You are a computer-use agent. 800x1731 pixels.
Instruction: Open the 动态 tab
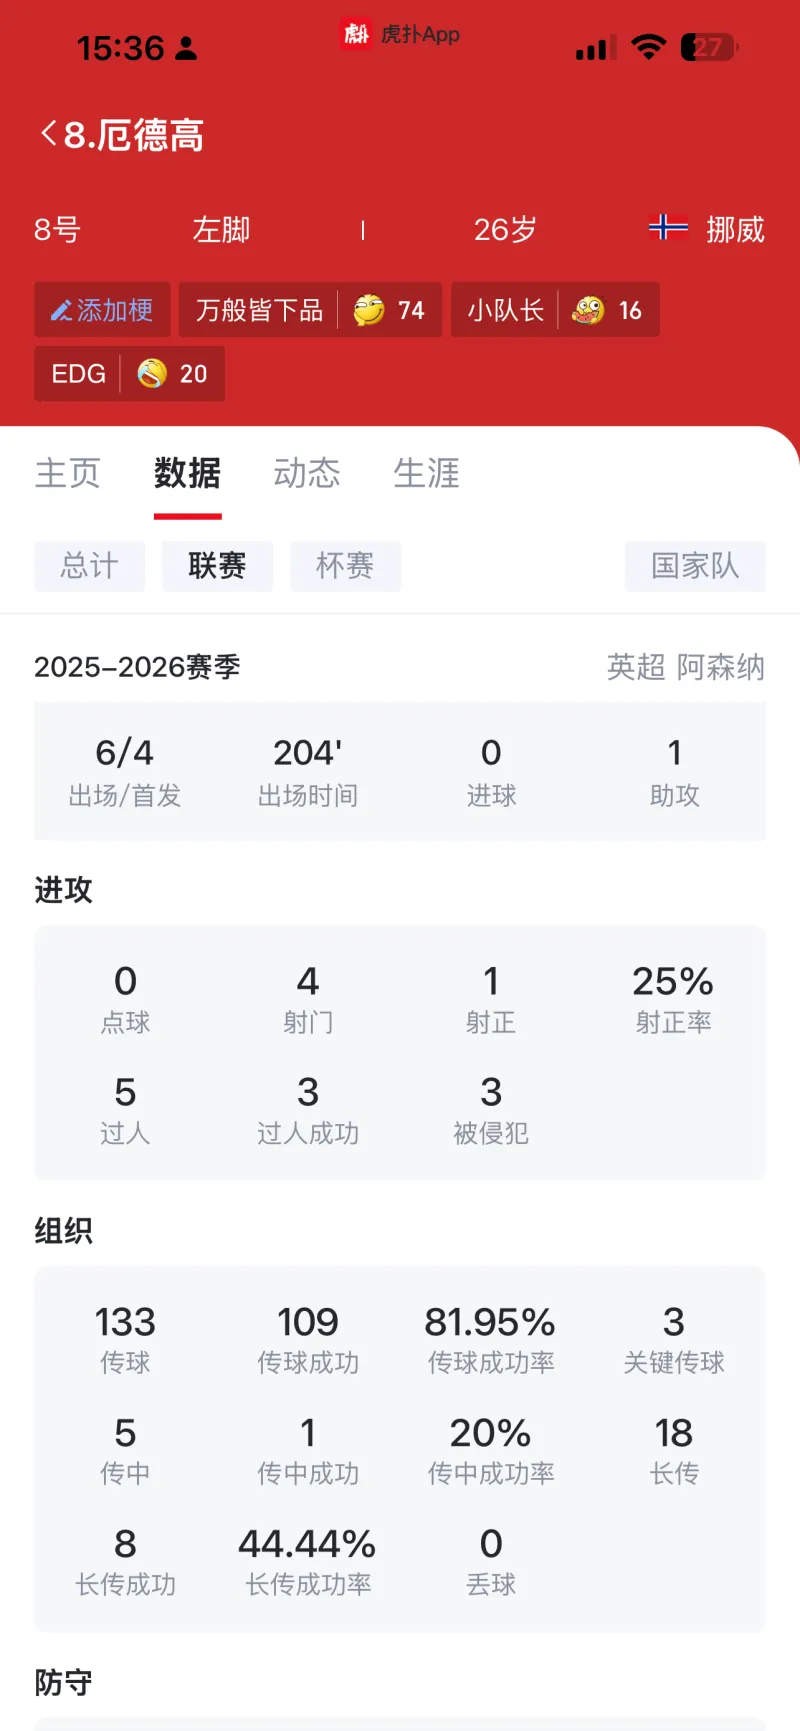tap(307, 473)
